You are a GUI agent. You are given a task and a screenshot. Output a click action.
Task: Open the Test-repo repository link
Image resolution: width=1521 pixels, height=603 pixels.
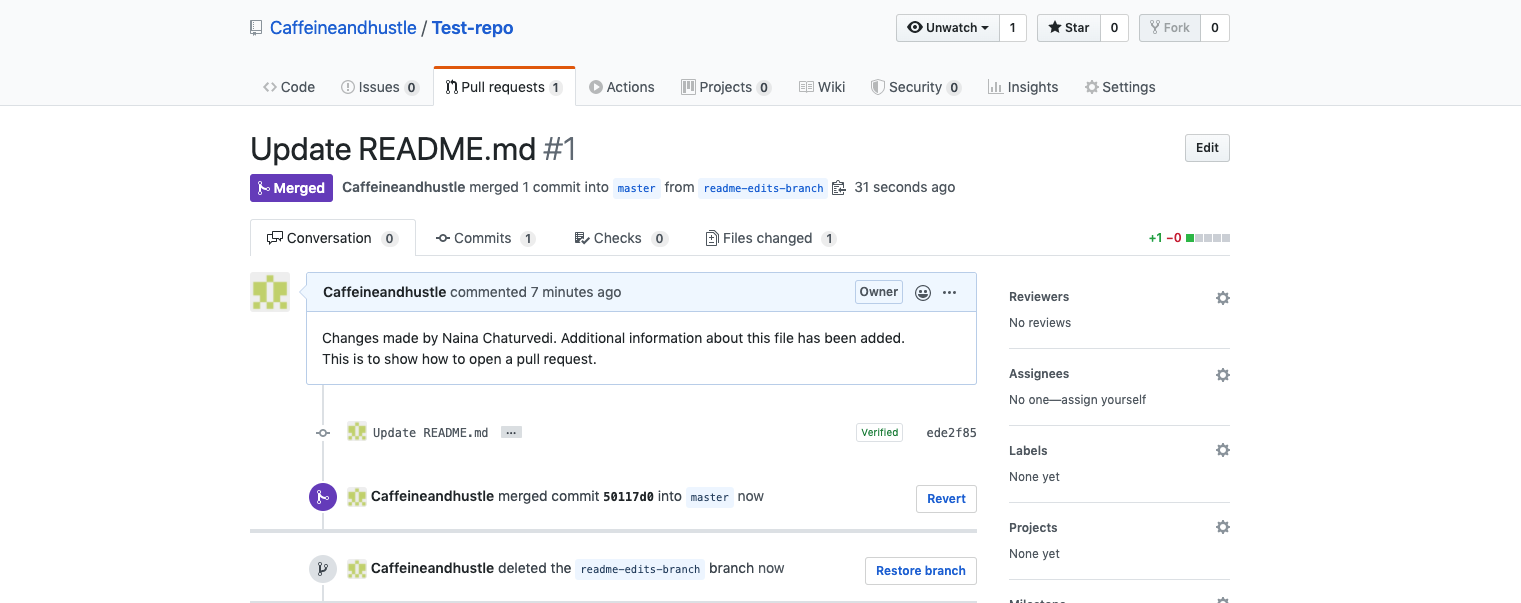(x=473, y=28)
